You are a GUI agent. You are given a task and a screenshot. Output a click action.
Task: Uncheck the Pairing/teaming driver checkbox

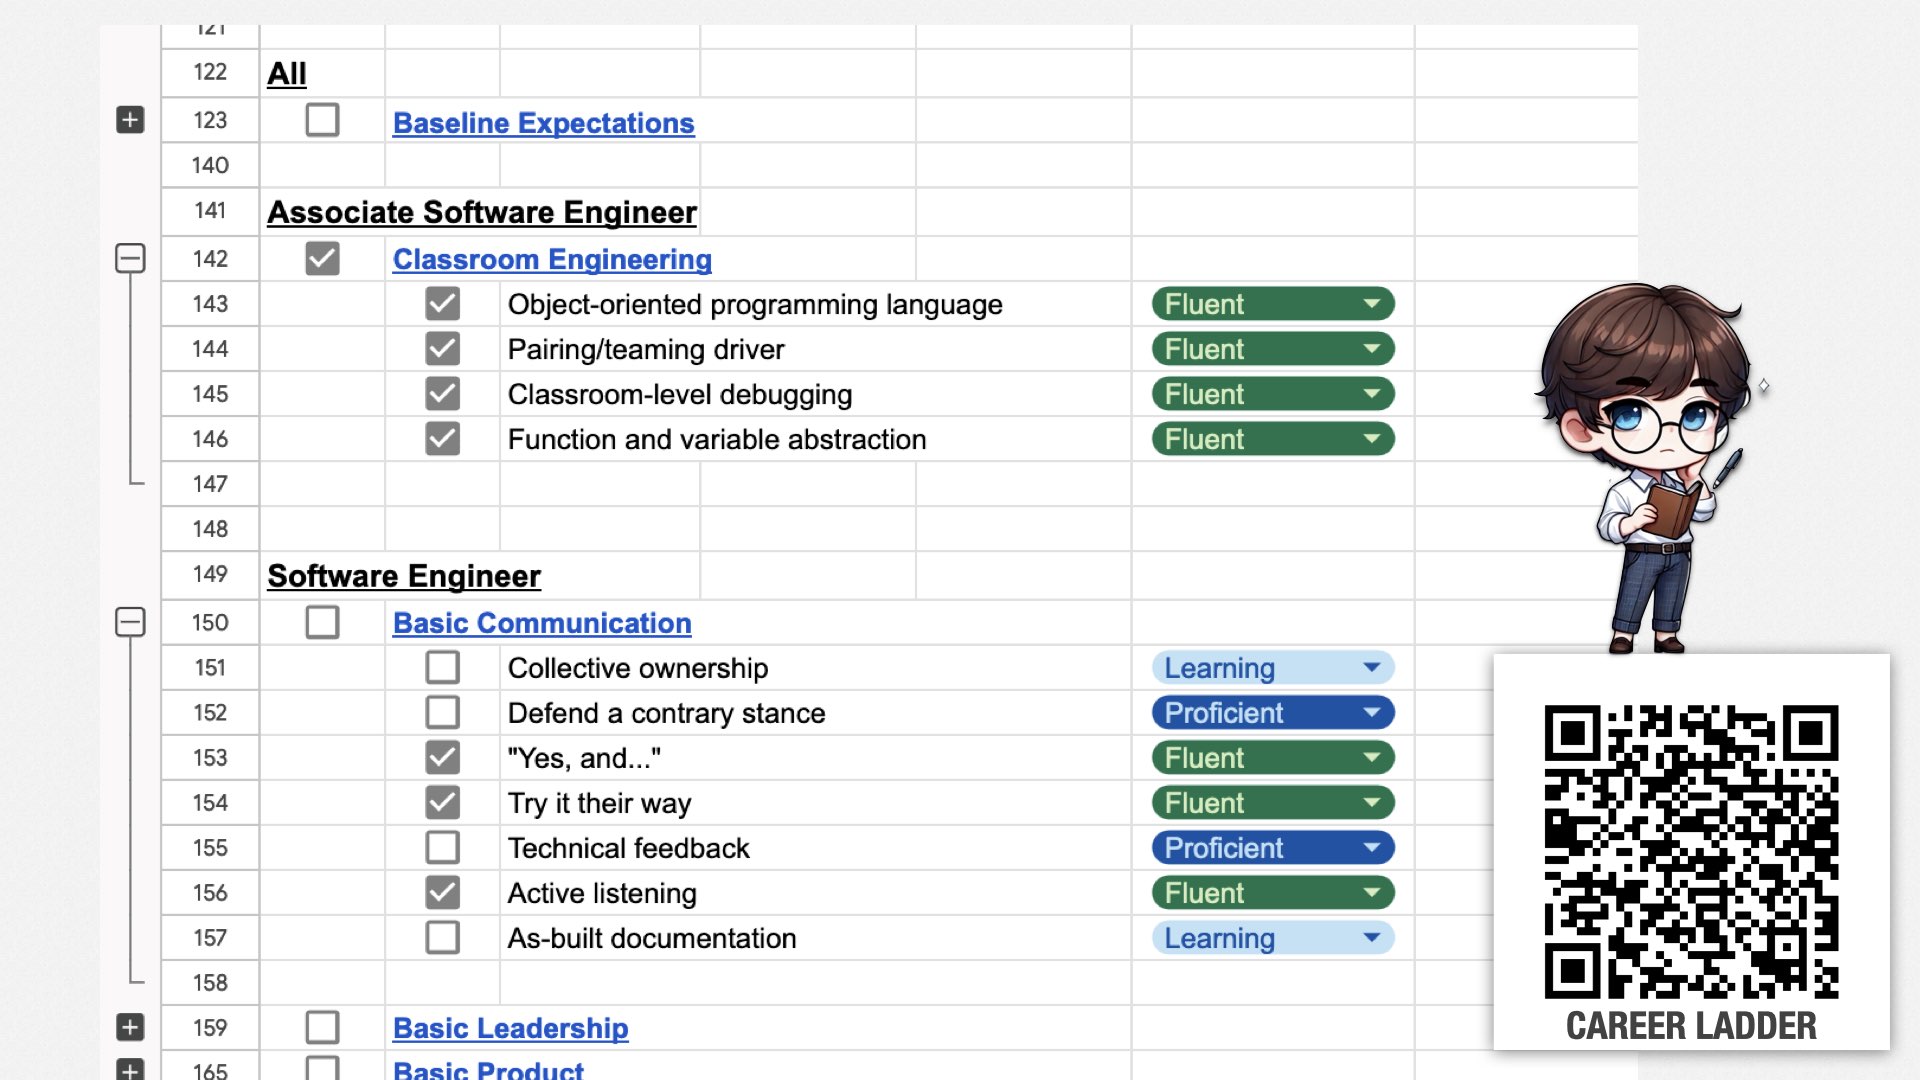click(x=442, y=348)
